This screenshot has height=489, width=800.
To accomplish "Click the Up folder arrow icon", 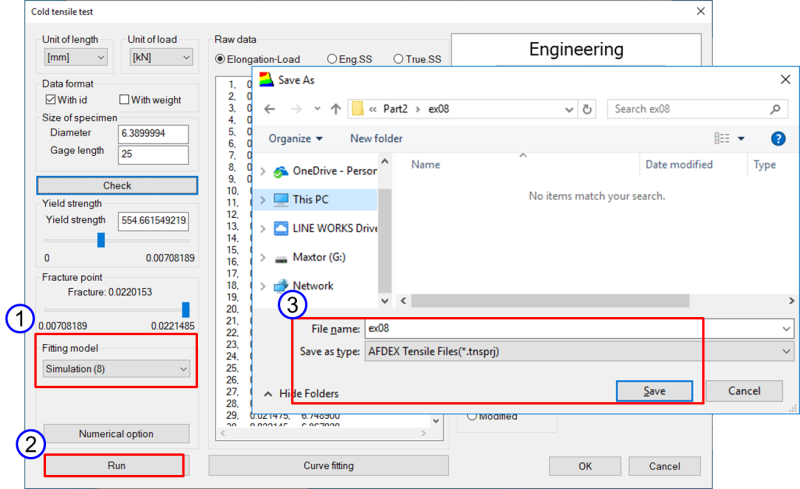I will [335, 109].
